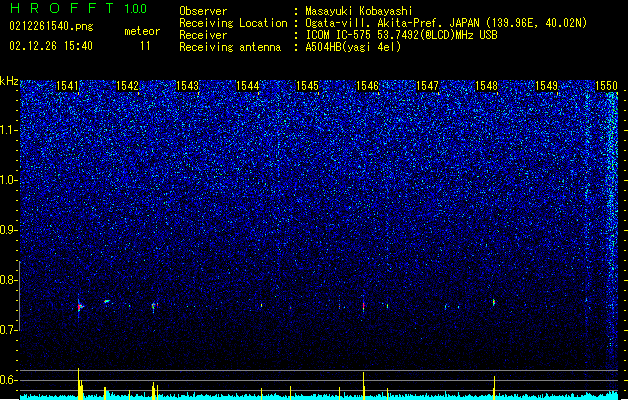
Task: Click the 1549 time marker
Action: click(x=546, y=86)
